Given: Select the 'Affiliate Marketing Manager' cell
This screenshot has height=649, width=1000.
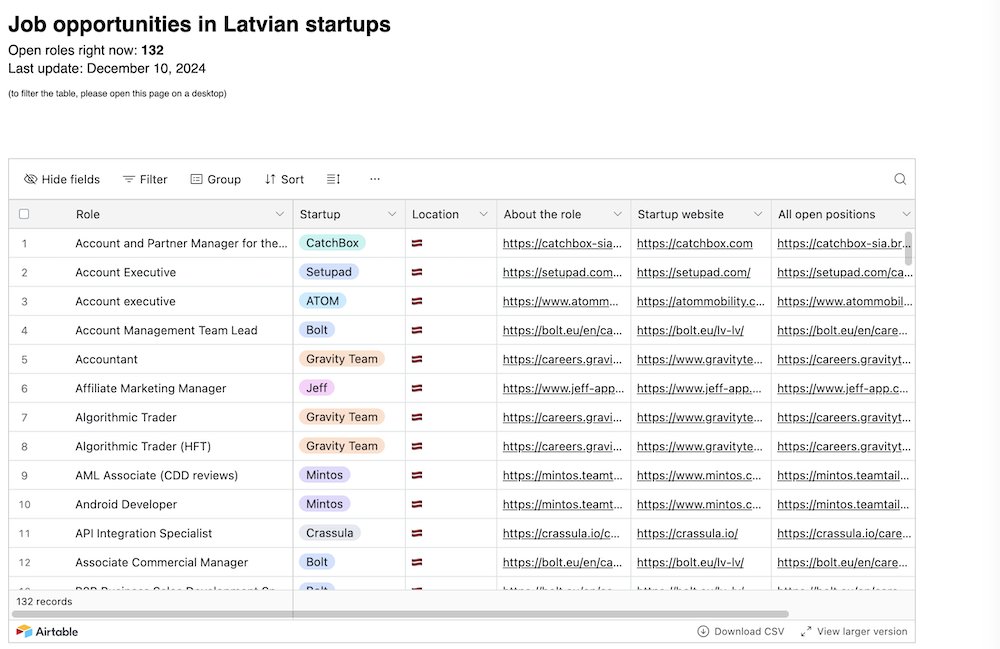Looking at the screenshot, I should [151, 388].
